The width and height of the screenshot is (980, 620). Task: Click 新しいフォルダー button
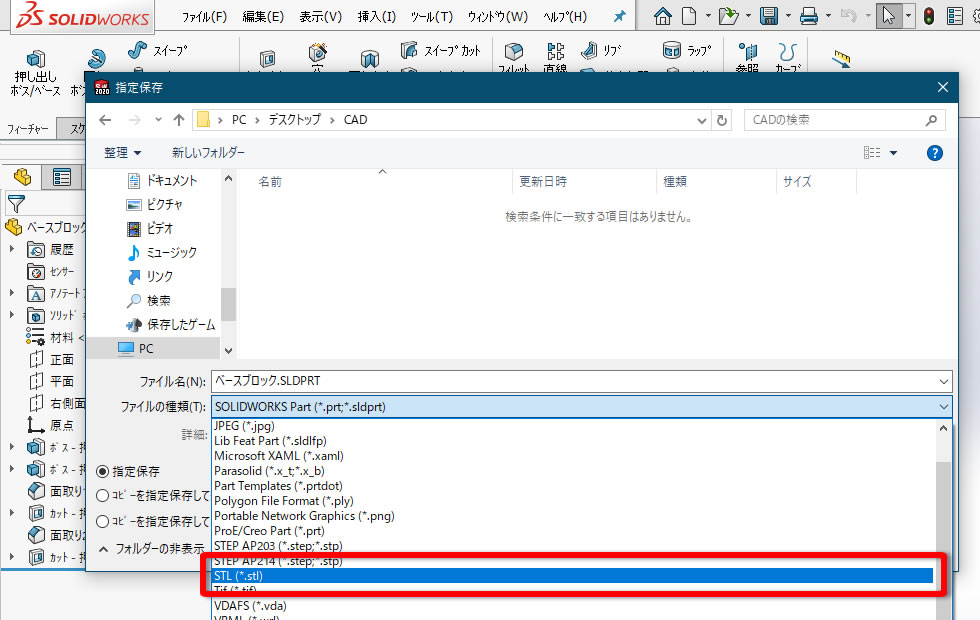coord(208,152)
